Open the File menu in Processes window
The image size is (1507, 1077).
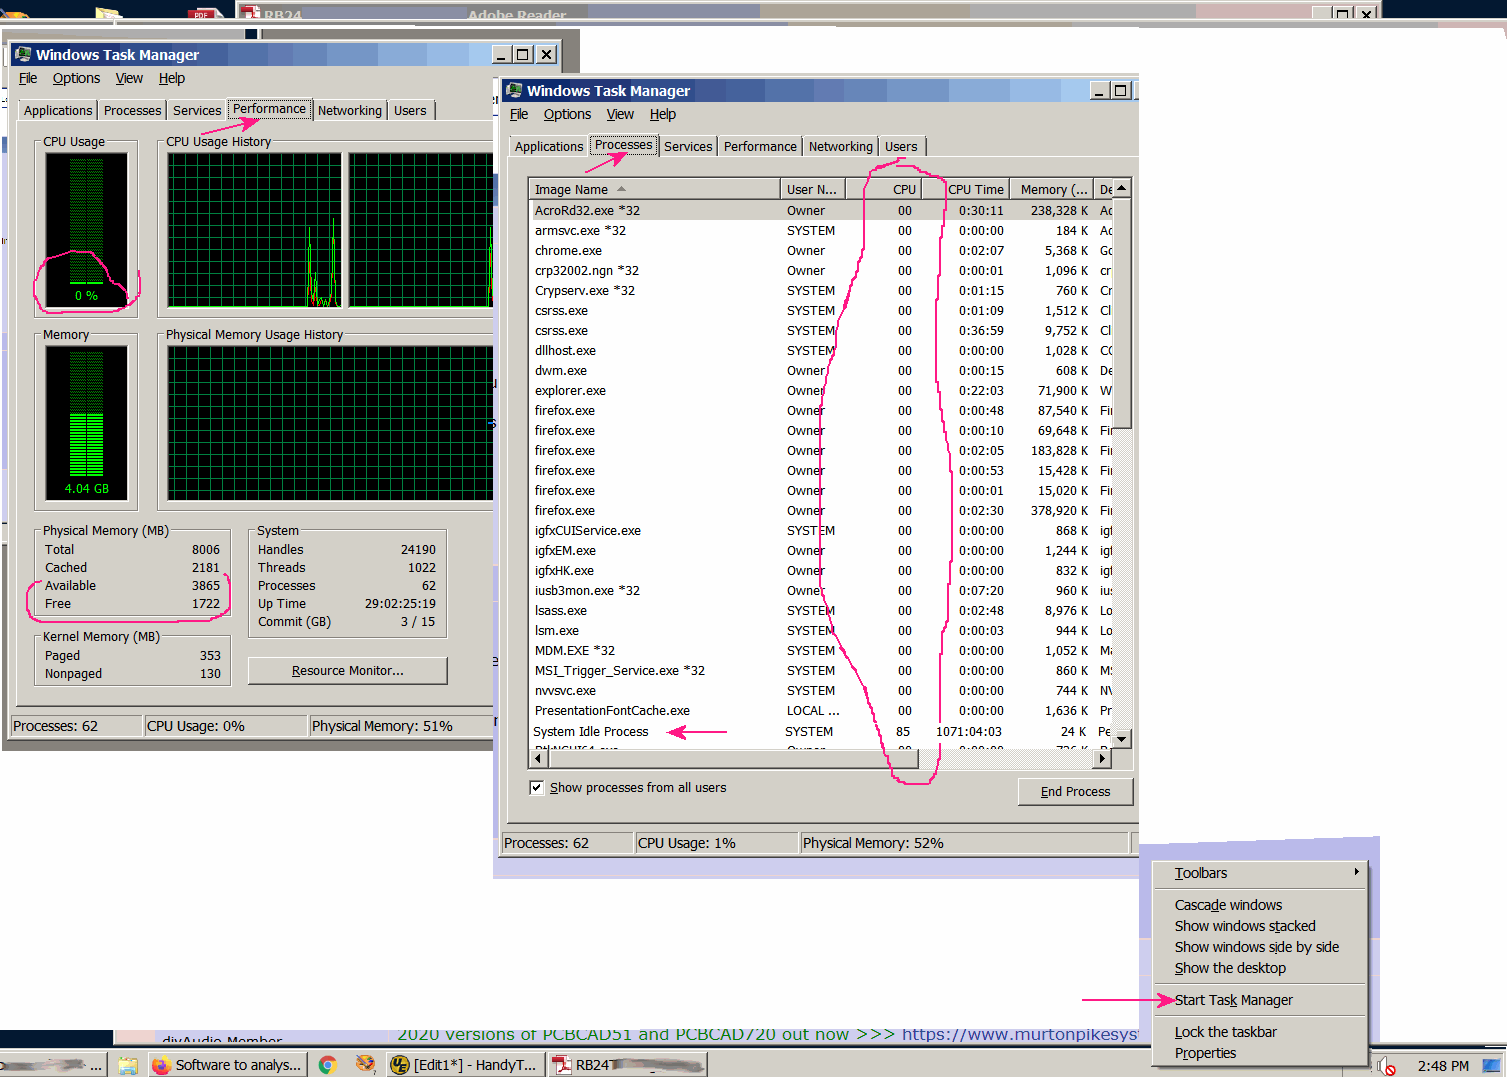coord(519,114)
